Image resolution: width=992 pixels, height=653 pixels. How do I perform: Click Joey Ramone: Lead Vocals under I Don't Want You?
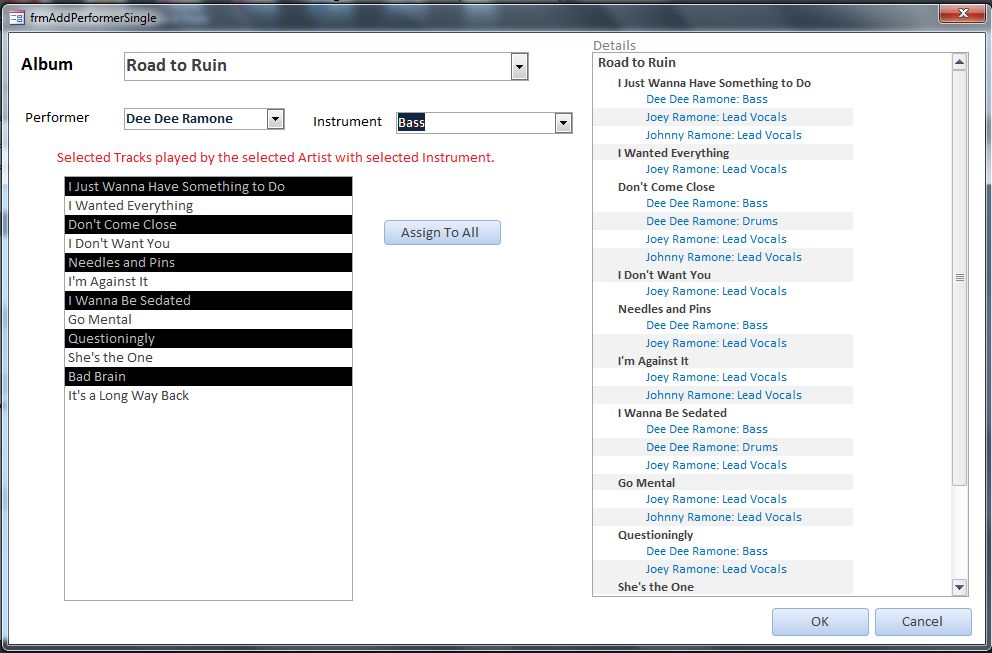click(x=716, y=291)
